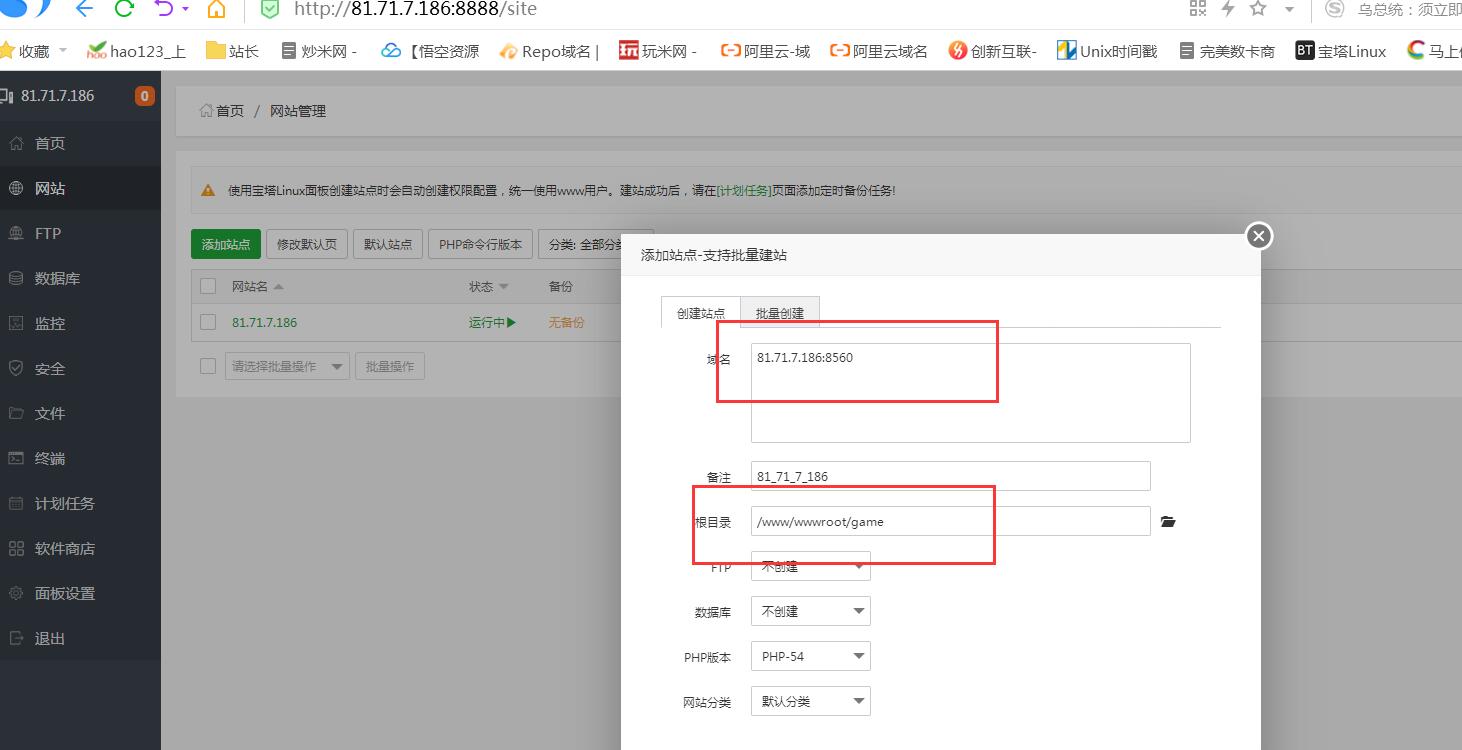Image resolution: width=1462 pixels, height=750 pixels.
Task: Click the browser back arrow
Action: [x=84, y=9]
